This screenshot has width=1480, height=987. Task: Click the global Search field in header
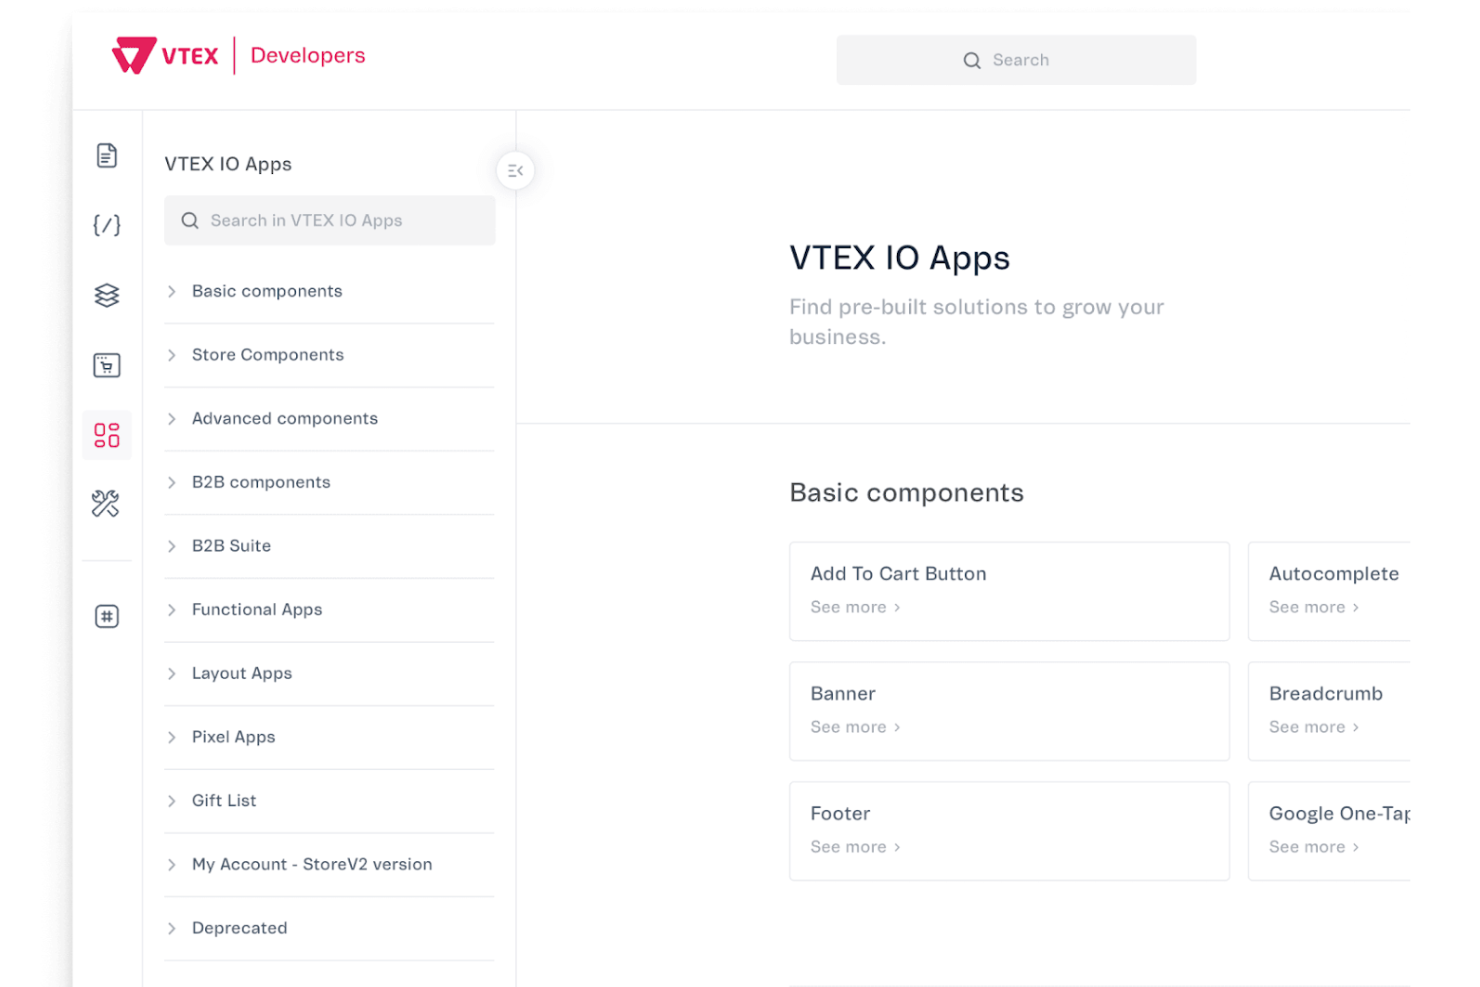tap(1016, 60)
